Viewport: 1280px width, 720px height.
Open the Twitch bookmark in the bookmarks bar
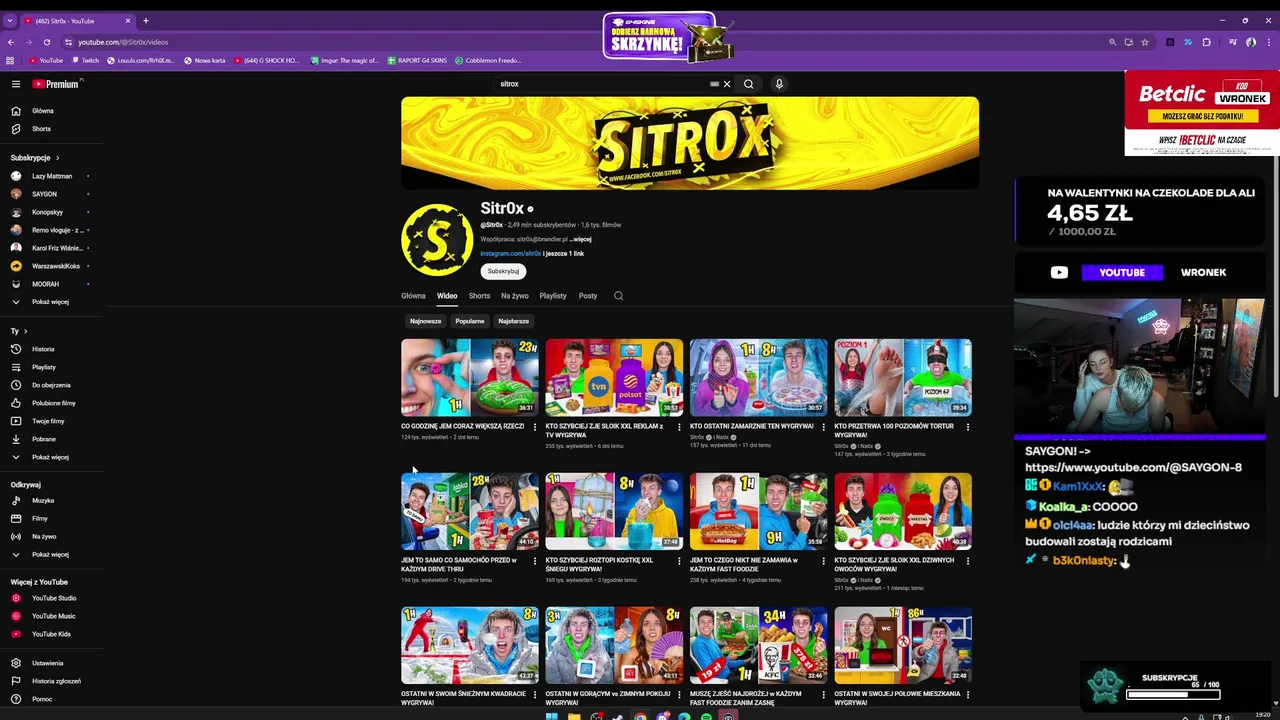pyautogui.click(x=85, y=60)
